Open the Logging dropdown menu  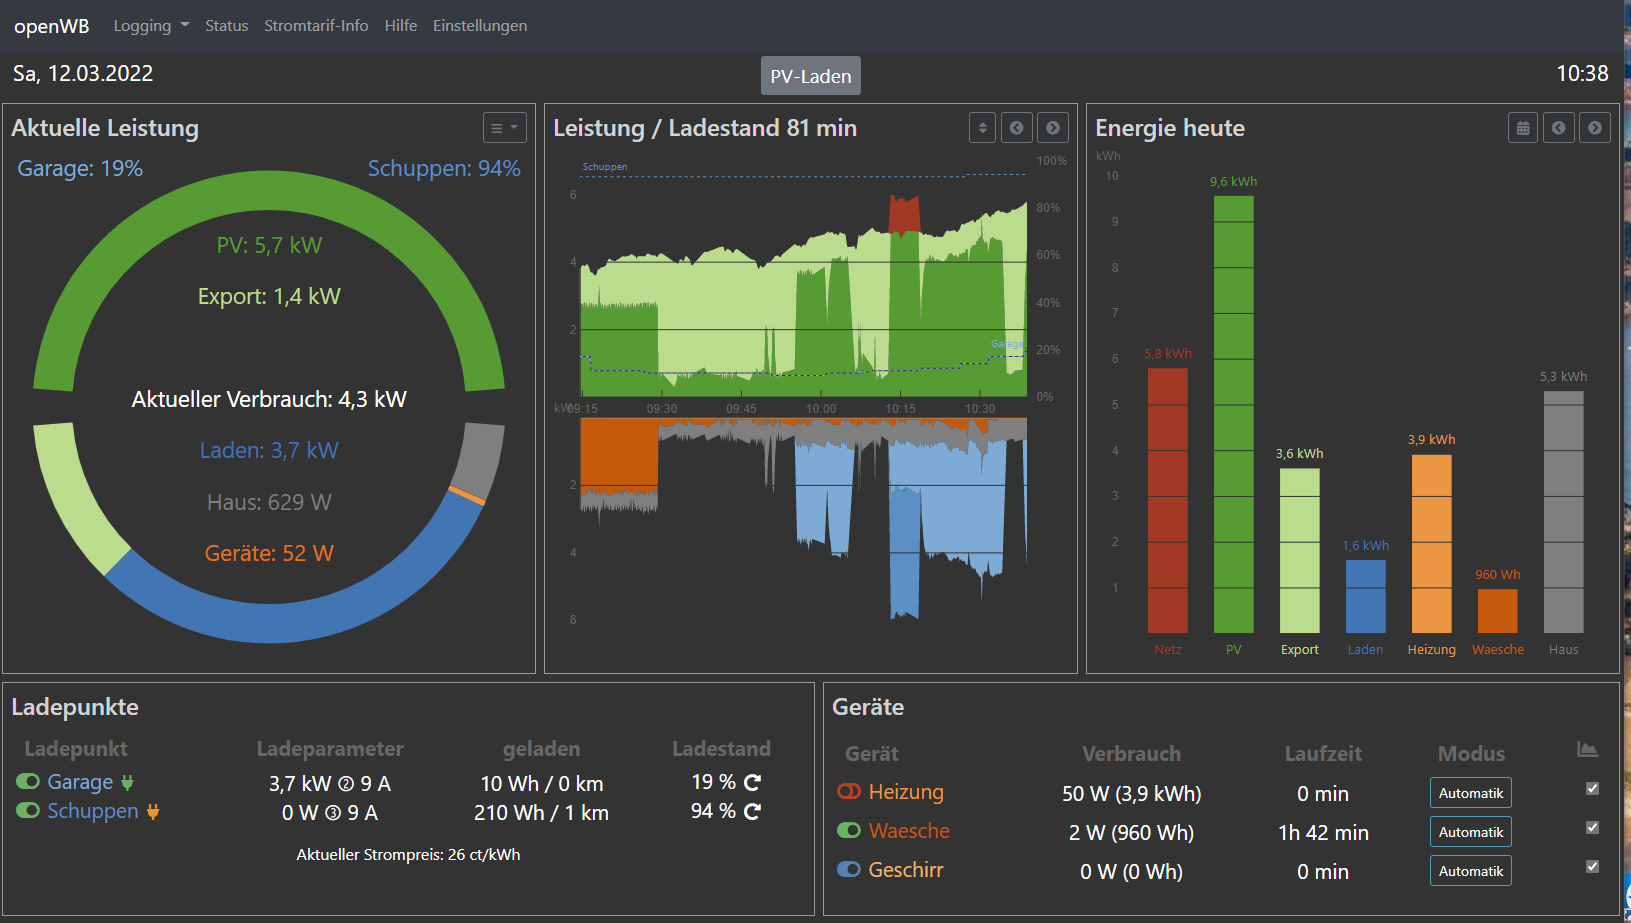(150, 26)
